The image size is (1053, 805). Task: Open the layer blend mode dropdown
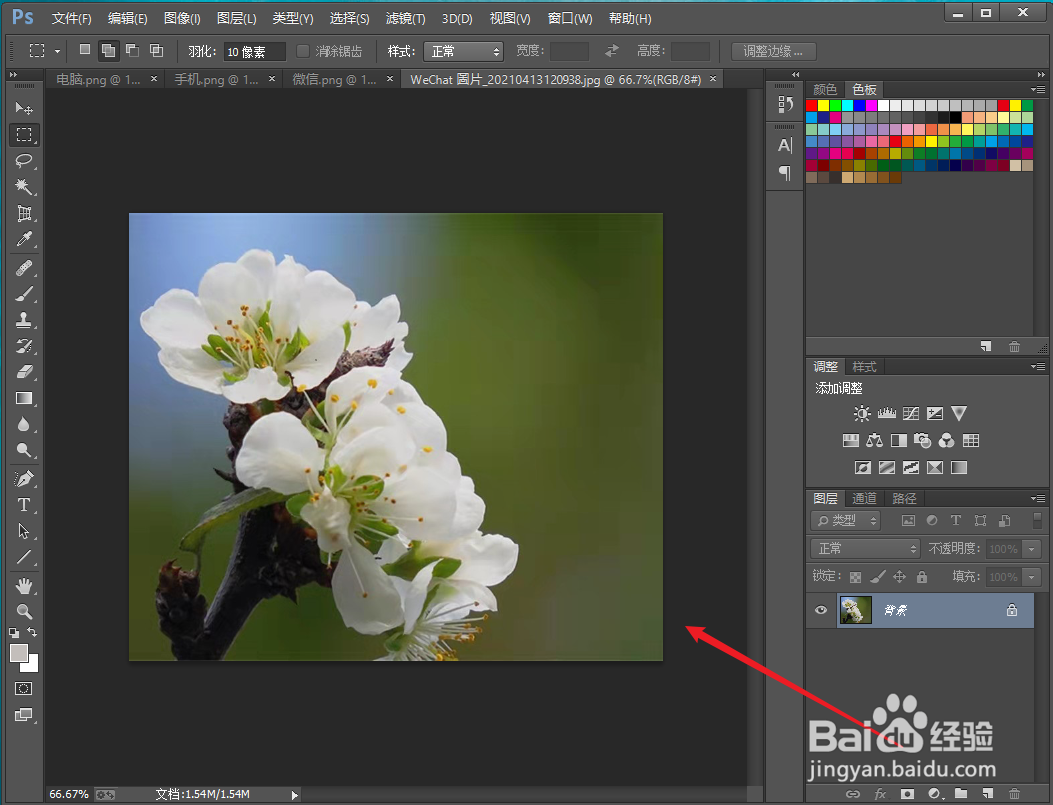click(x=865, y=549)
